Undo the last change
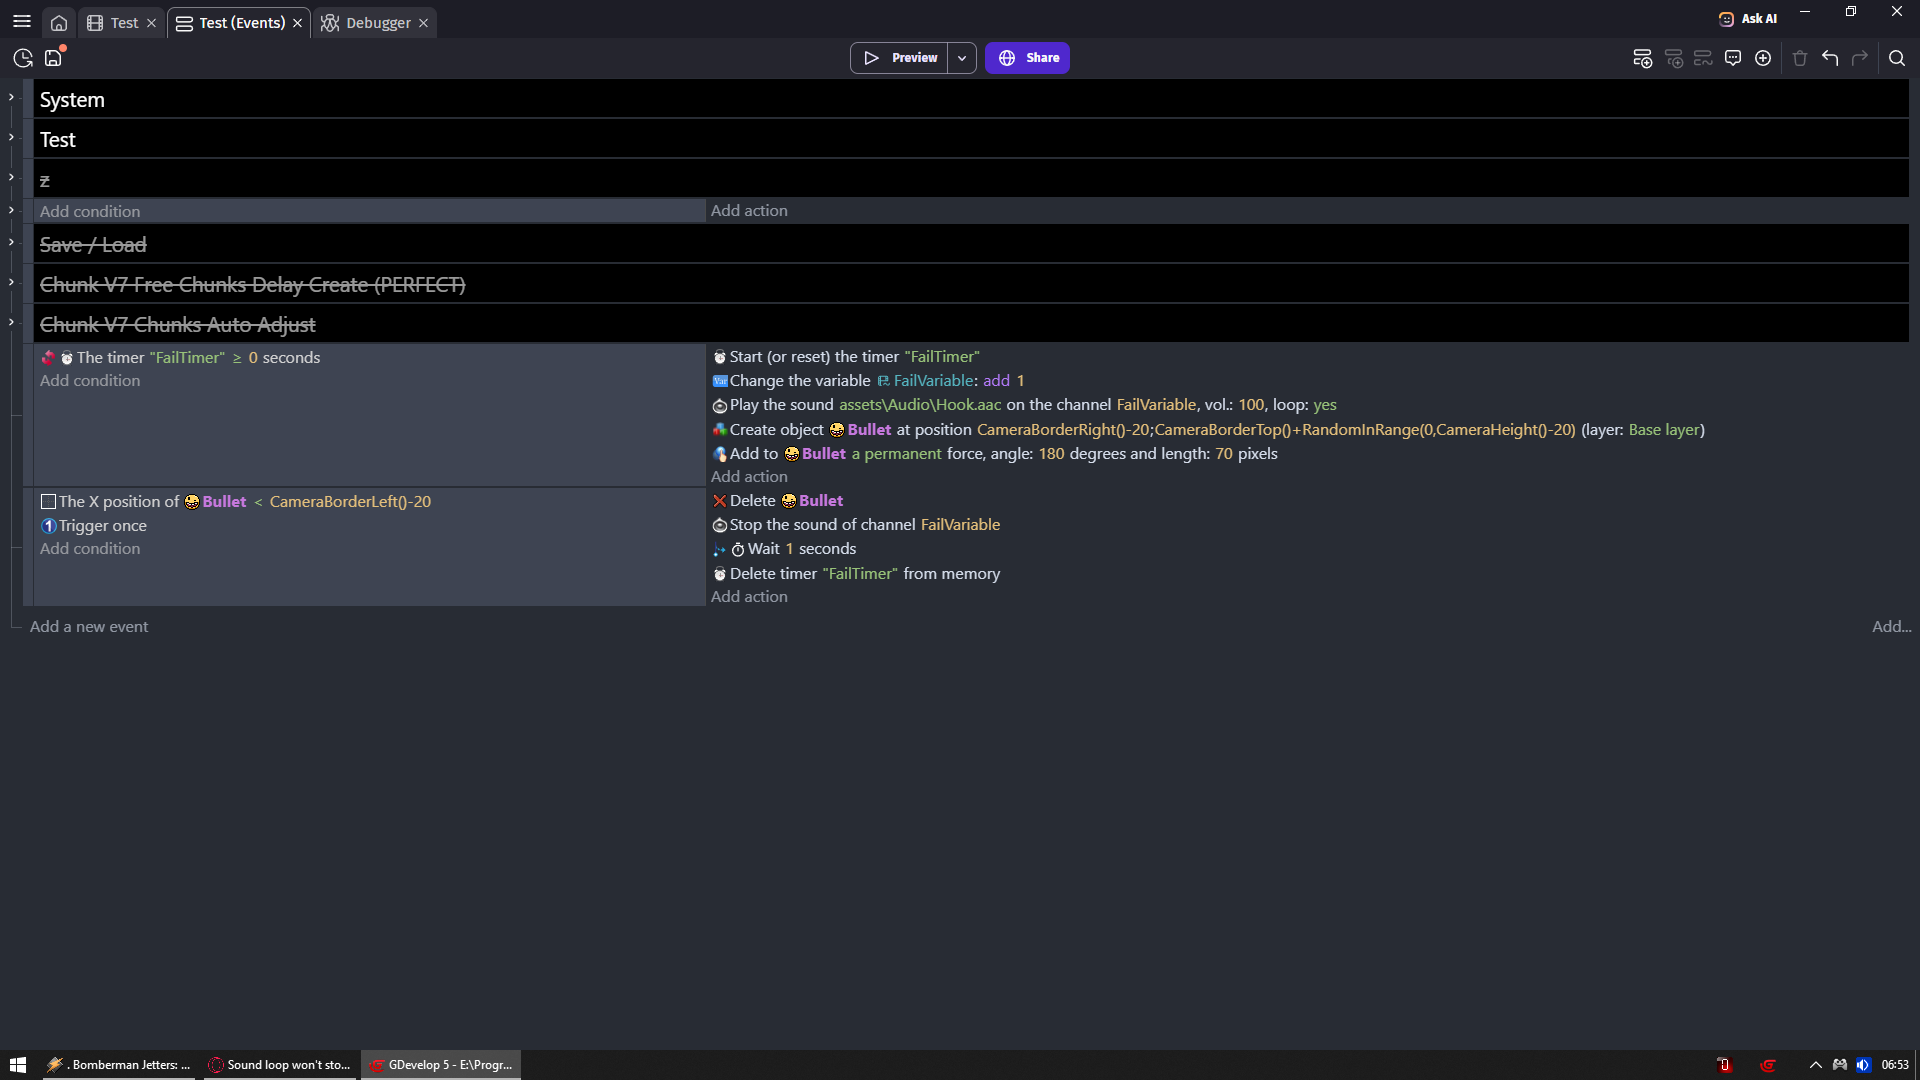This screenshot has height=1080, width=1920. (x=1830, y=58)
